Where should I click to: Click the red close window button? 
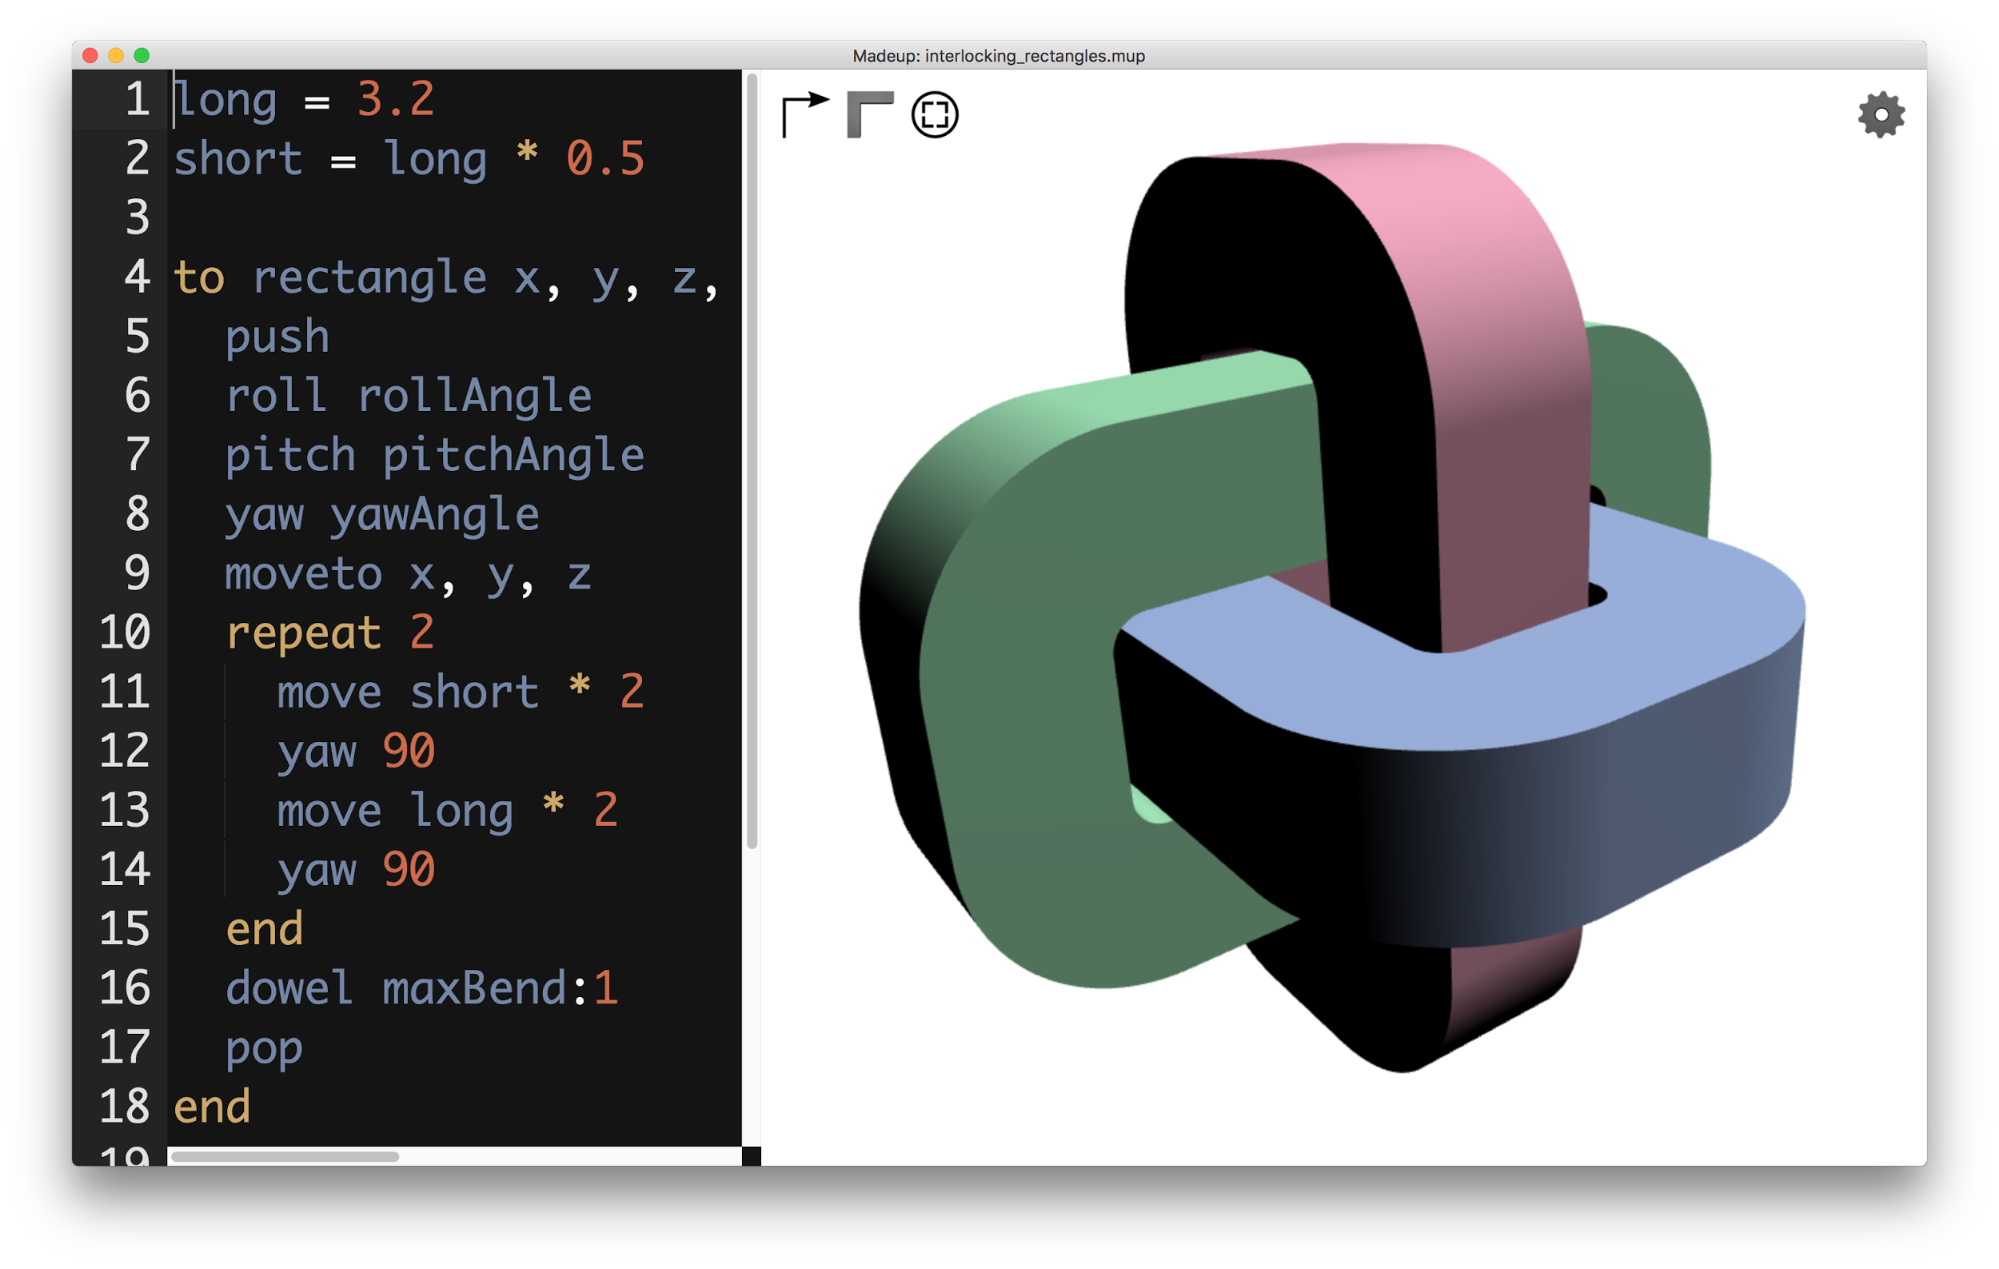point(90,56)
